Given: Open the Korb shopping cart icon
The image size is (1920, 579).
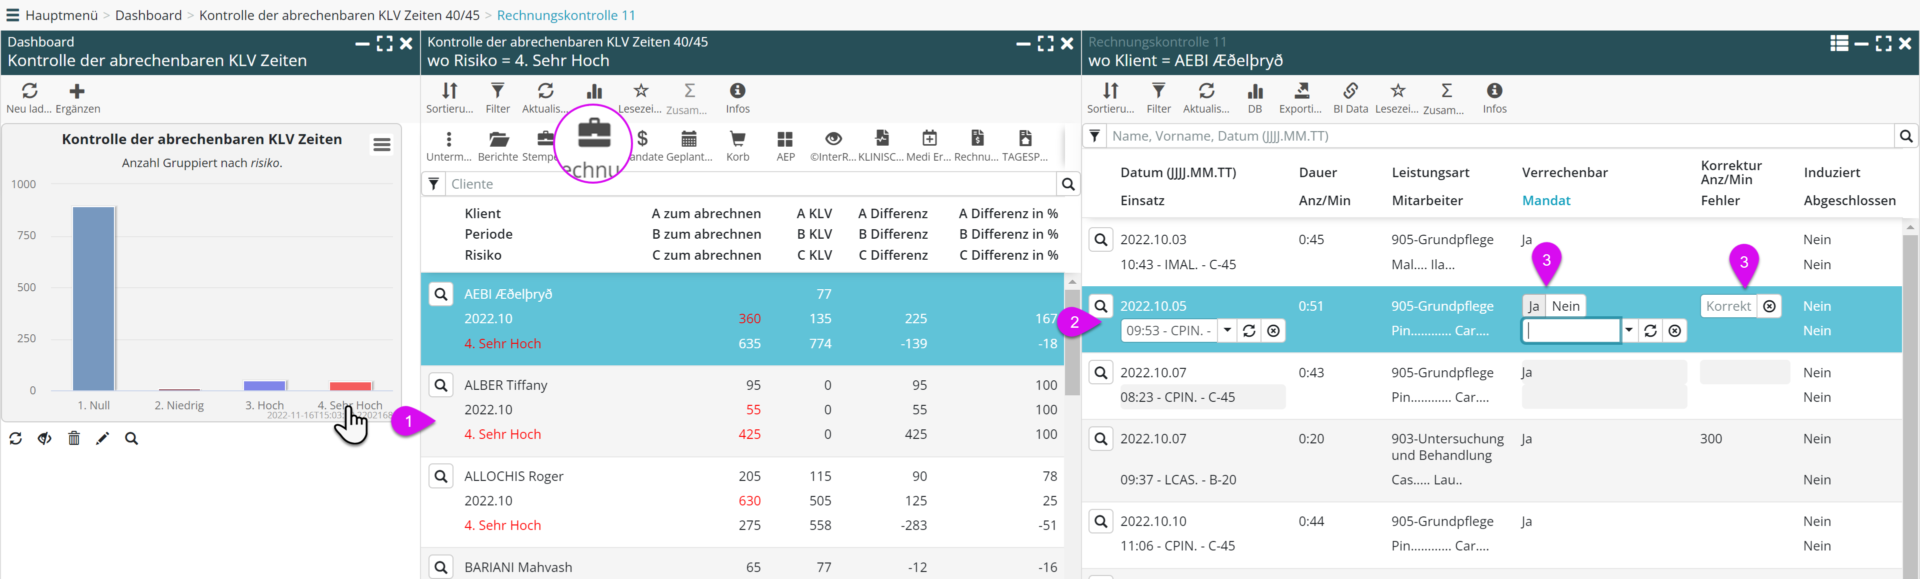Looking at the screenshot, I should 737,140.
